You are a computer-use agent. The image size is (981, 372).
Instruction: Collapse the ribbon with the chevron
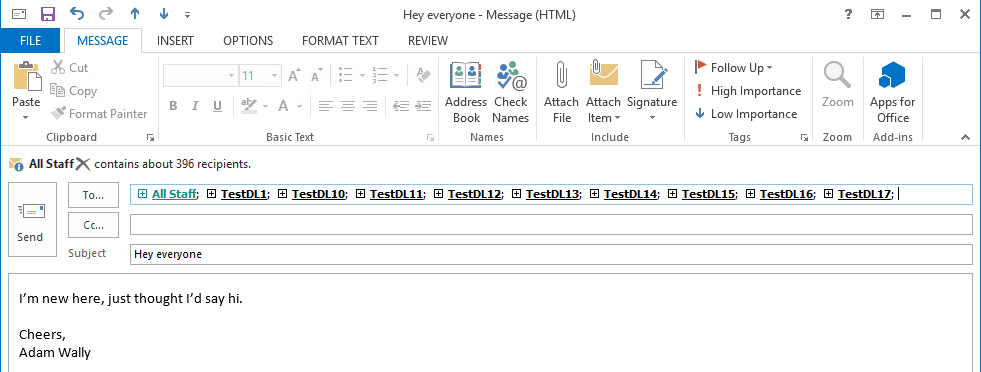click(x=965, y=137)
